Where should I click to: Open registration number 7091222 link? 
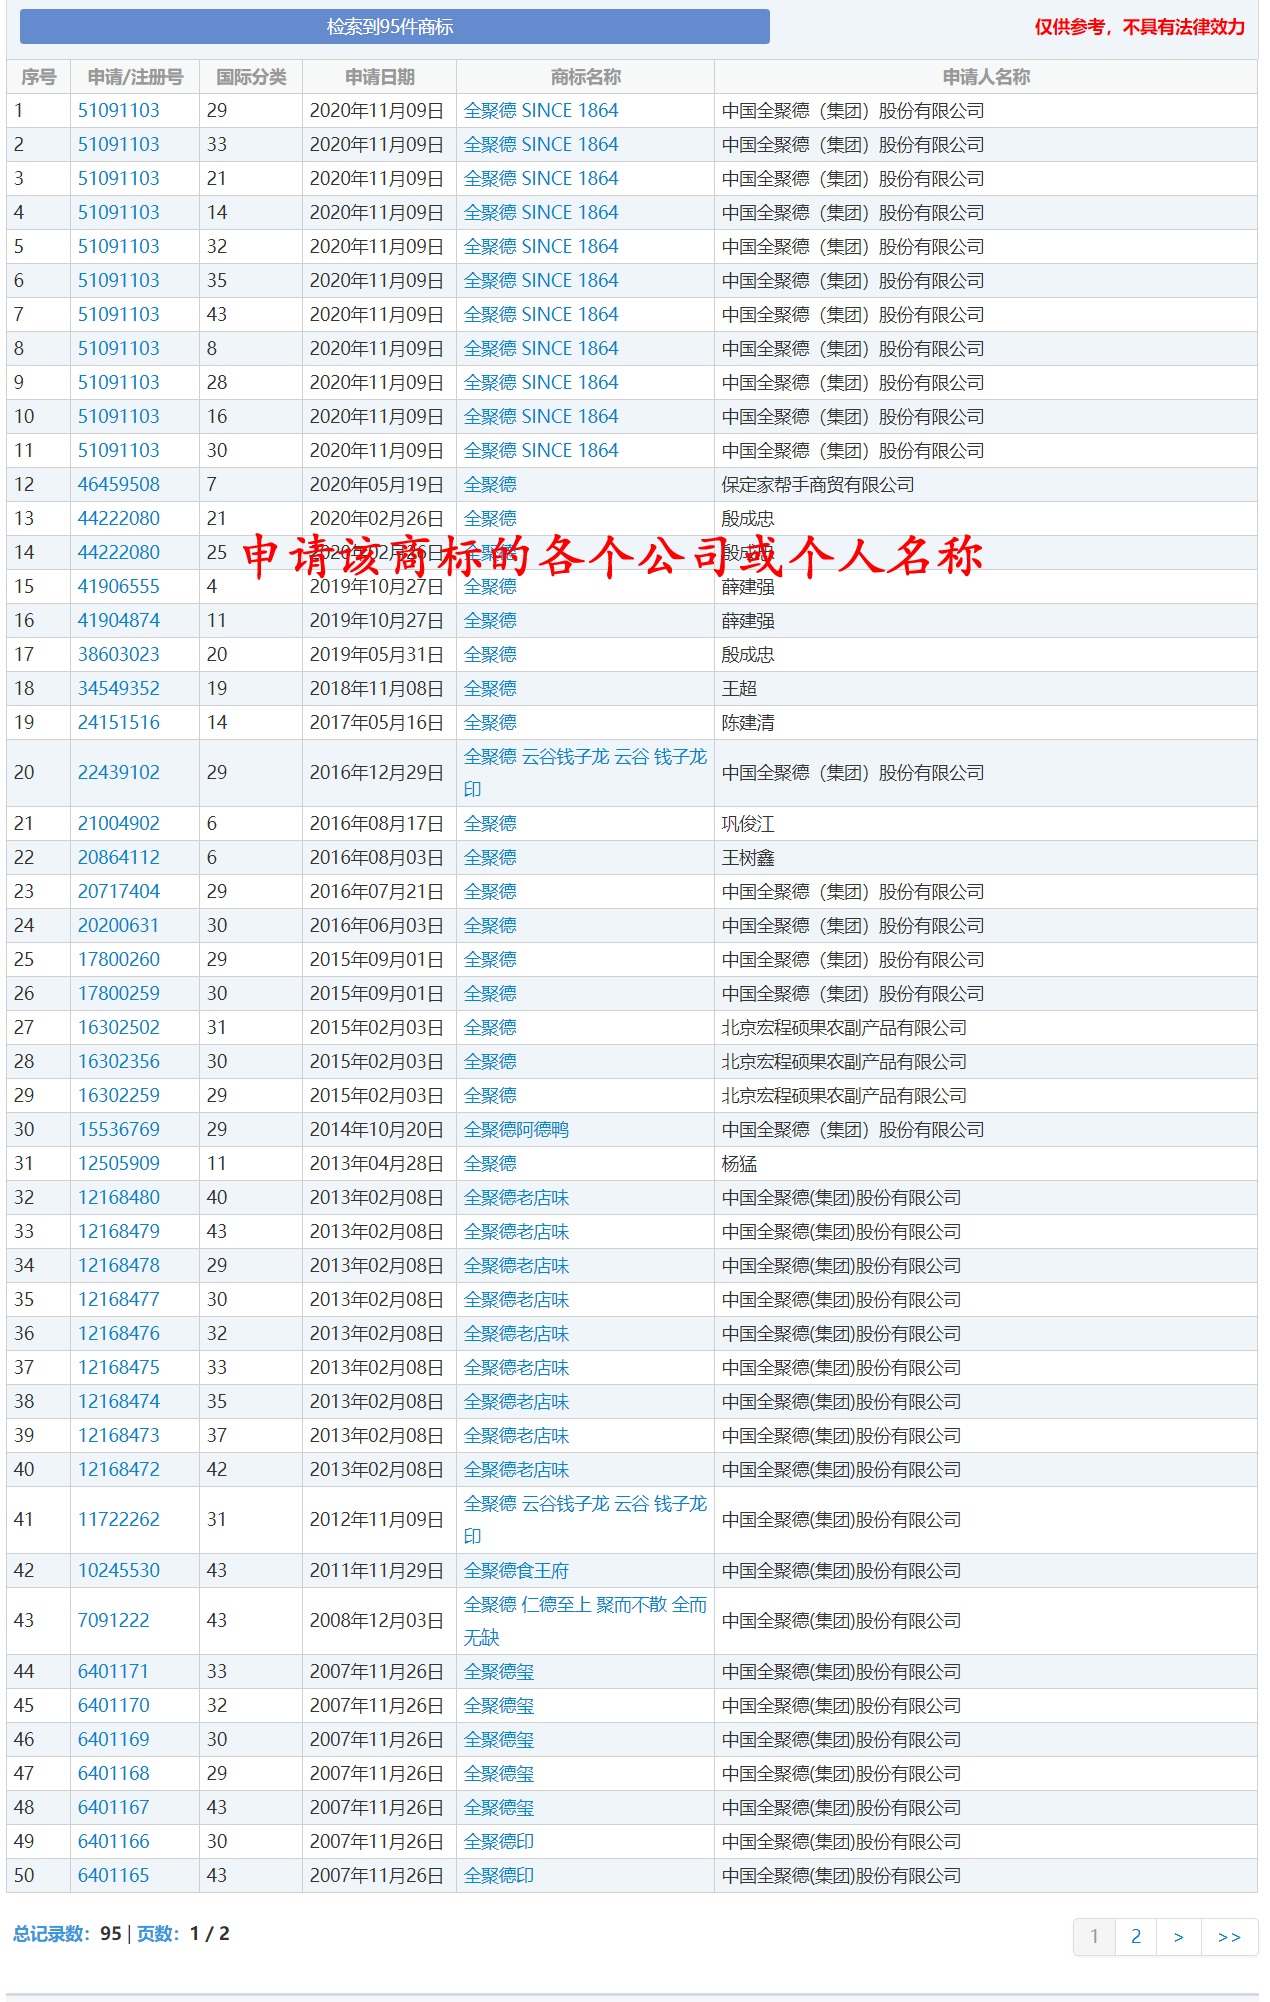click(114, 1621)
